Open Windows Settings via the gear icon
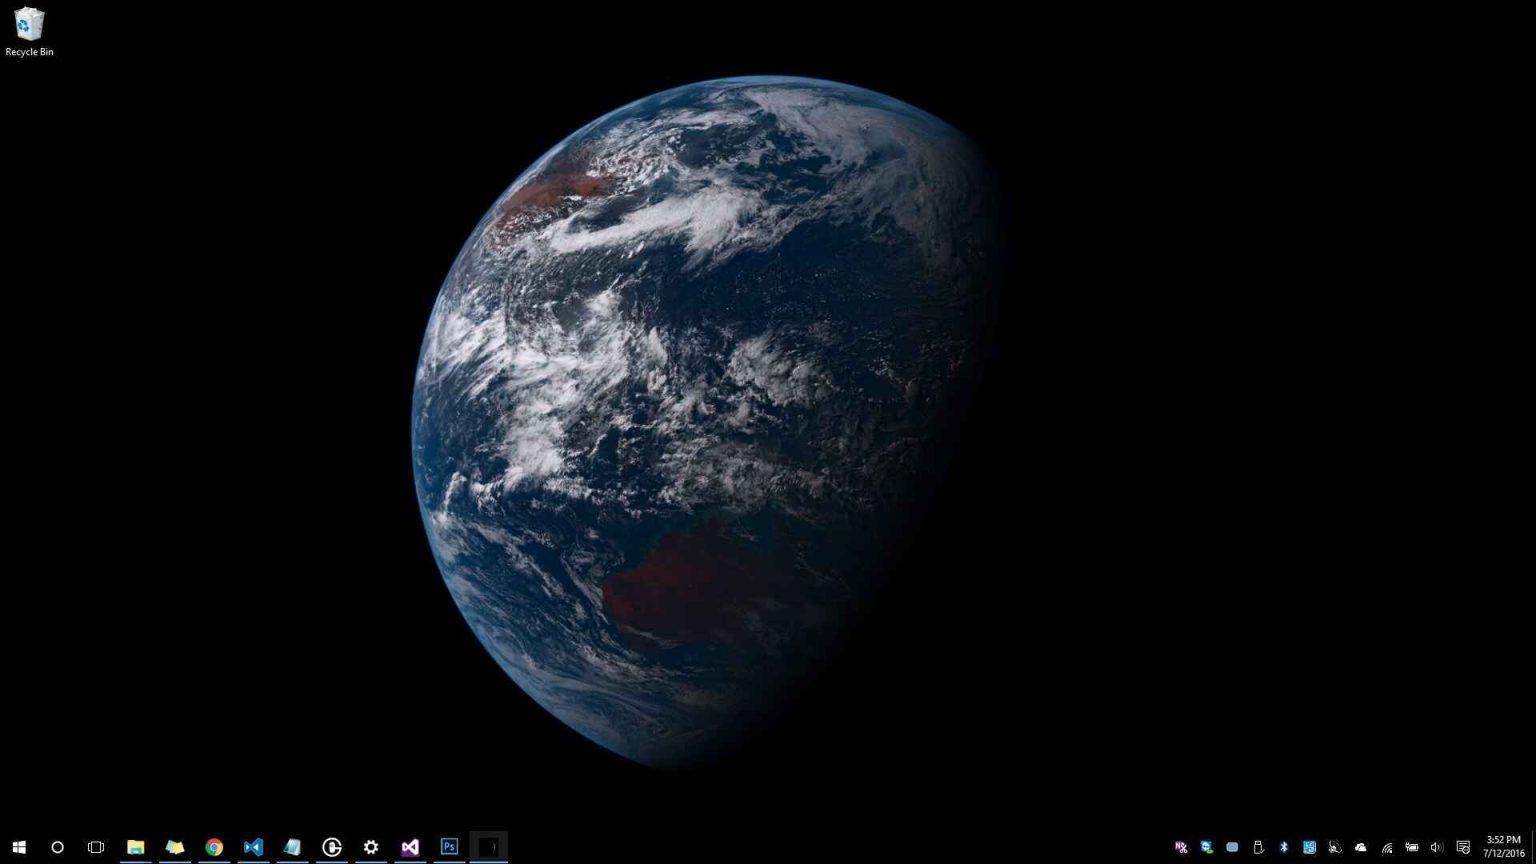 (x=371, y=847)
